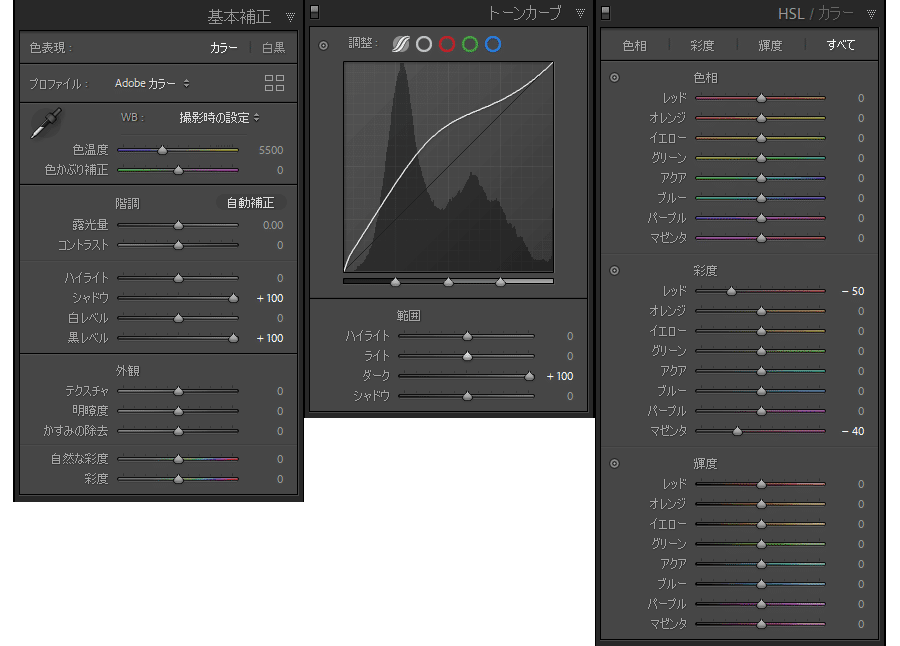
Task: Click the right curve range split marker
Action: click(501, 282)
